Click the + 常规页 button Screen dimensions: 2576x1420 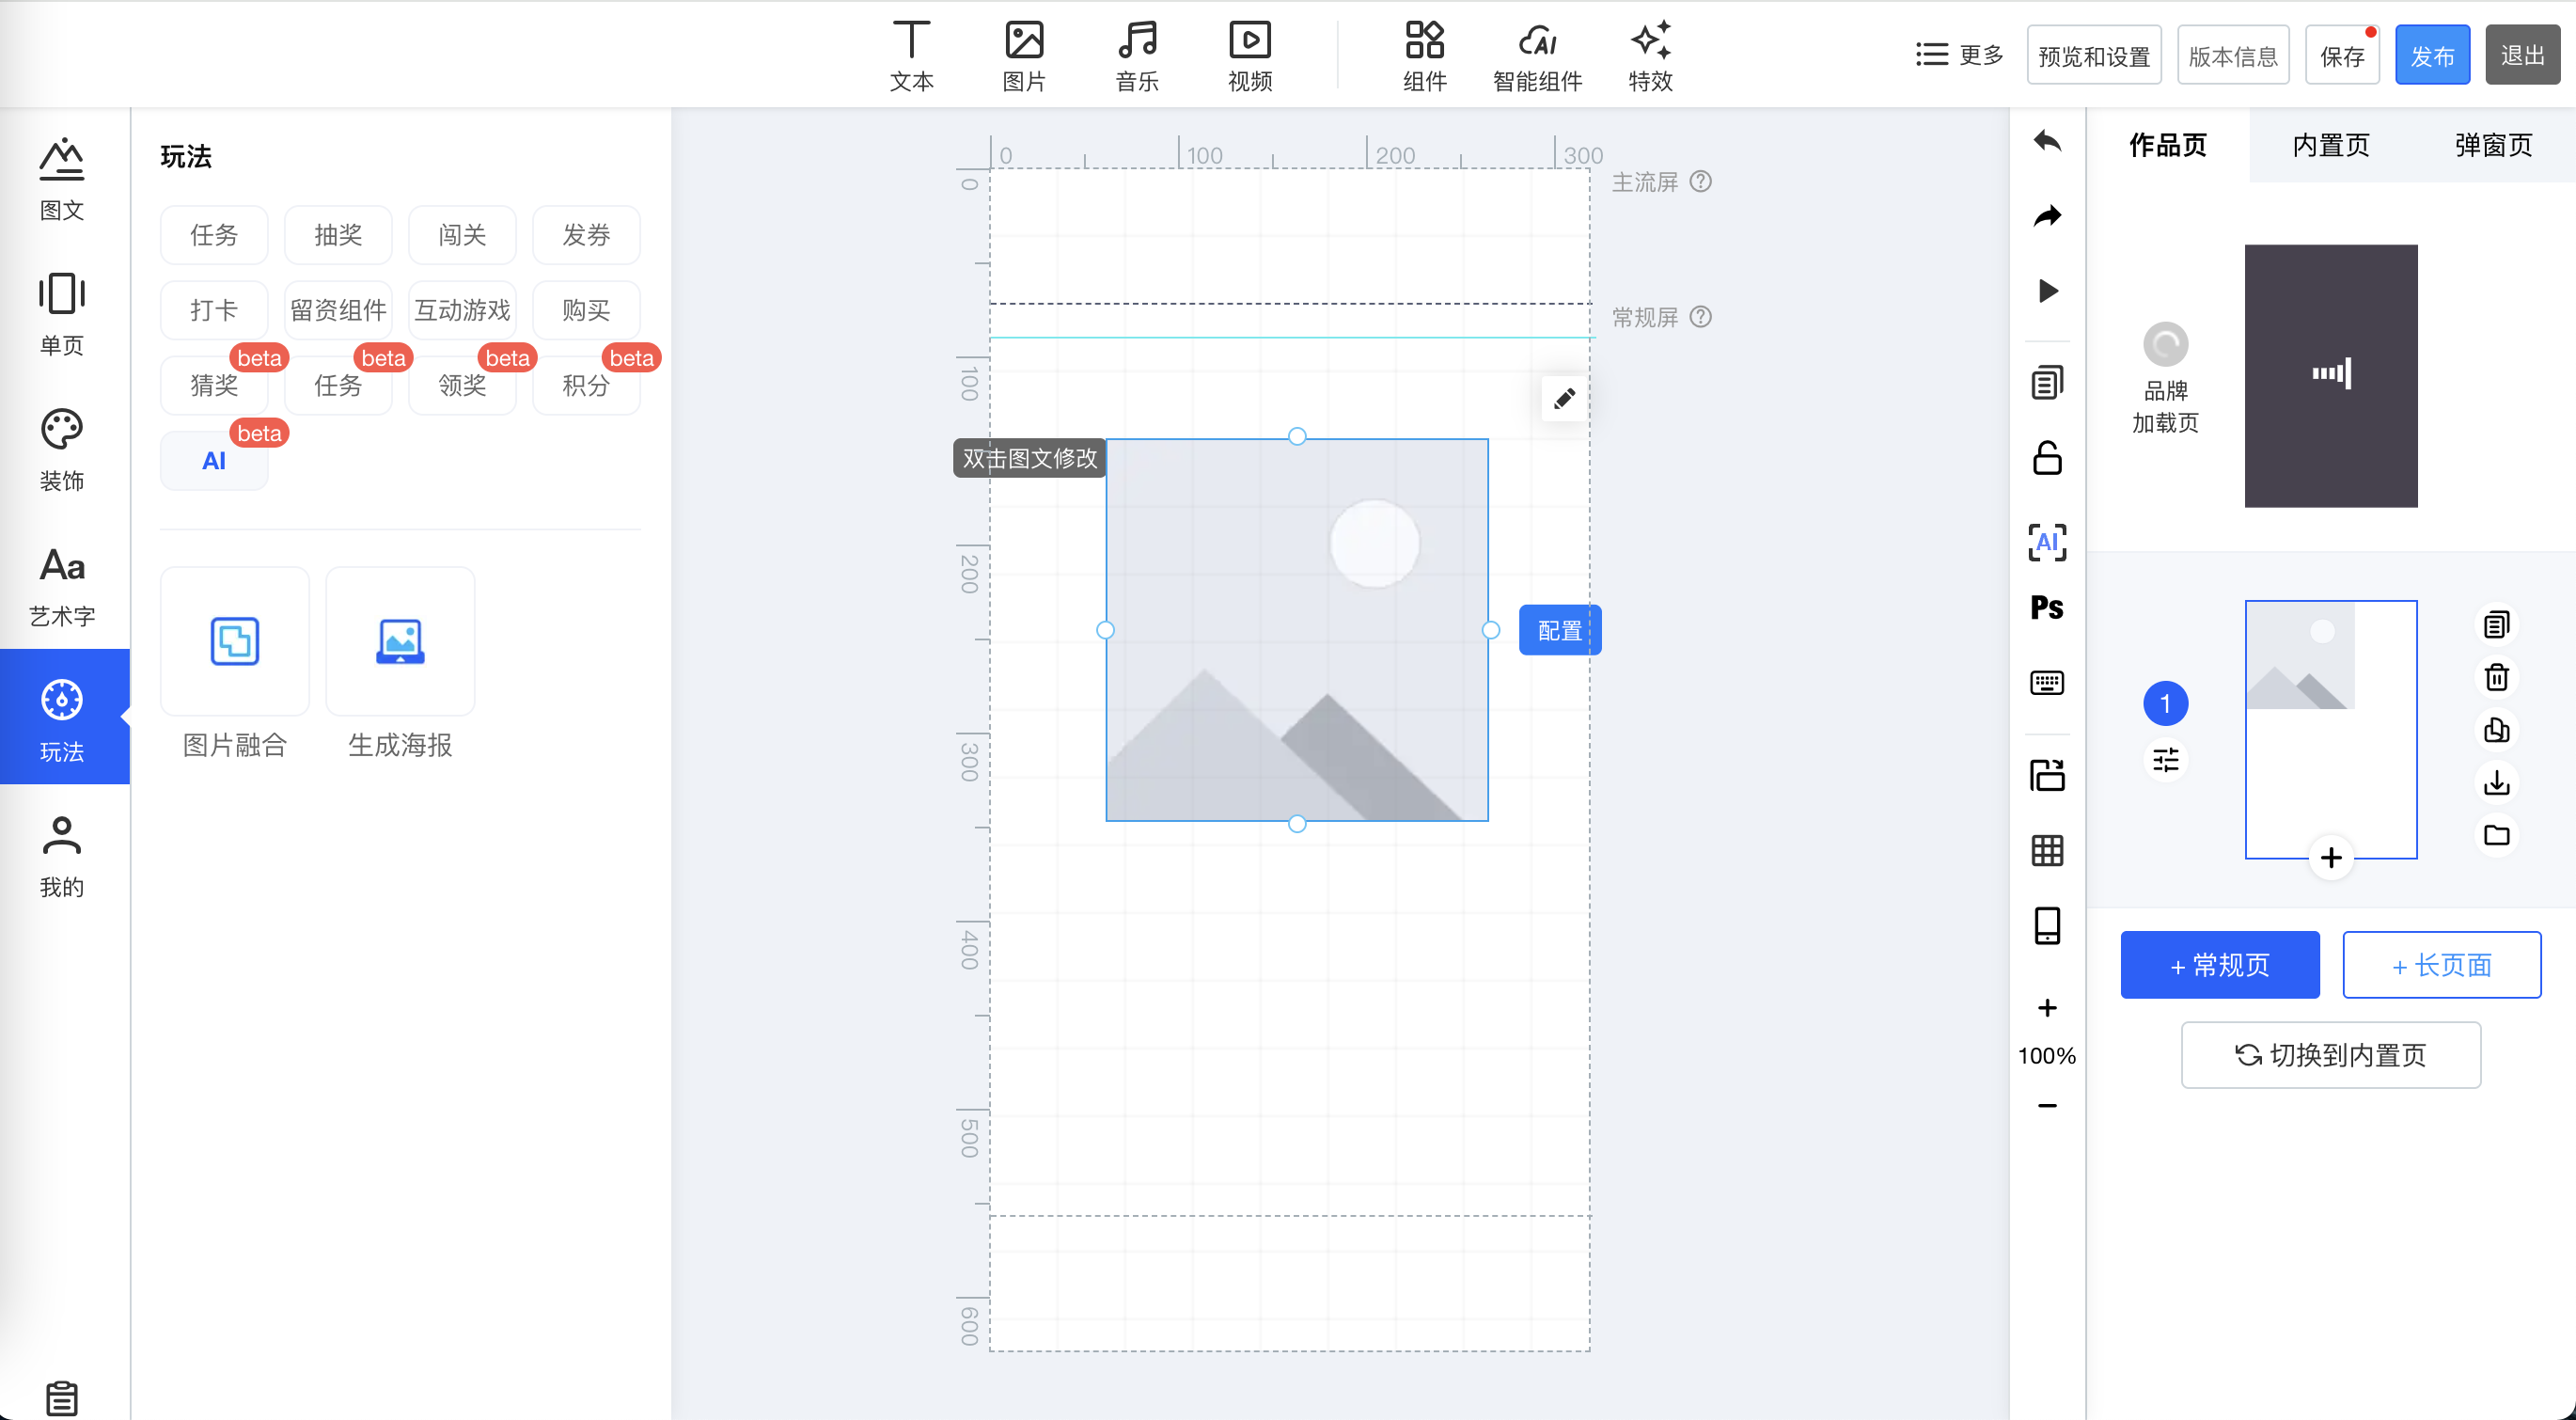(2219, 964)
